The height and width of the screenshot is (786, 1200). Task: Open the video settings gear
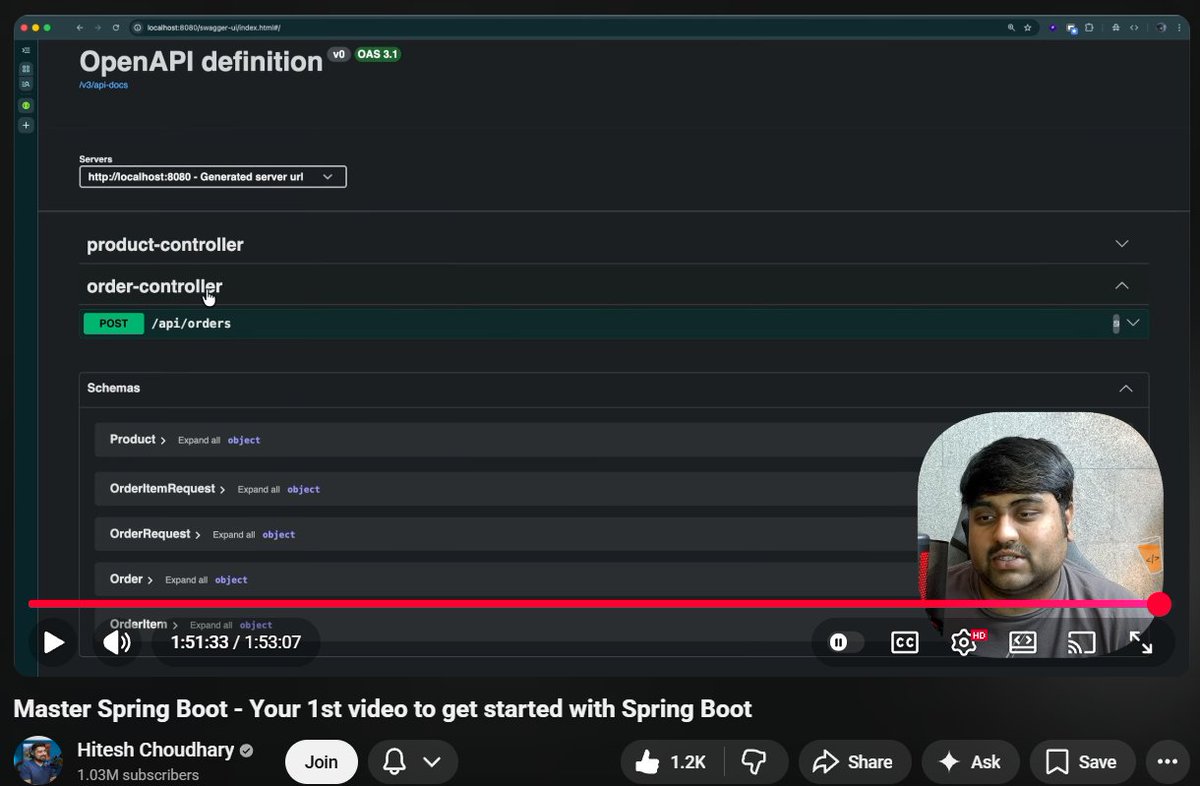pyautogui.click(x=964, y=643)
